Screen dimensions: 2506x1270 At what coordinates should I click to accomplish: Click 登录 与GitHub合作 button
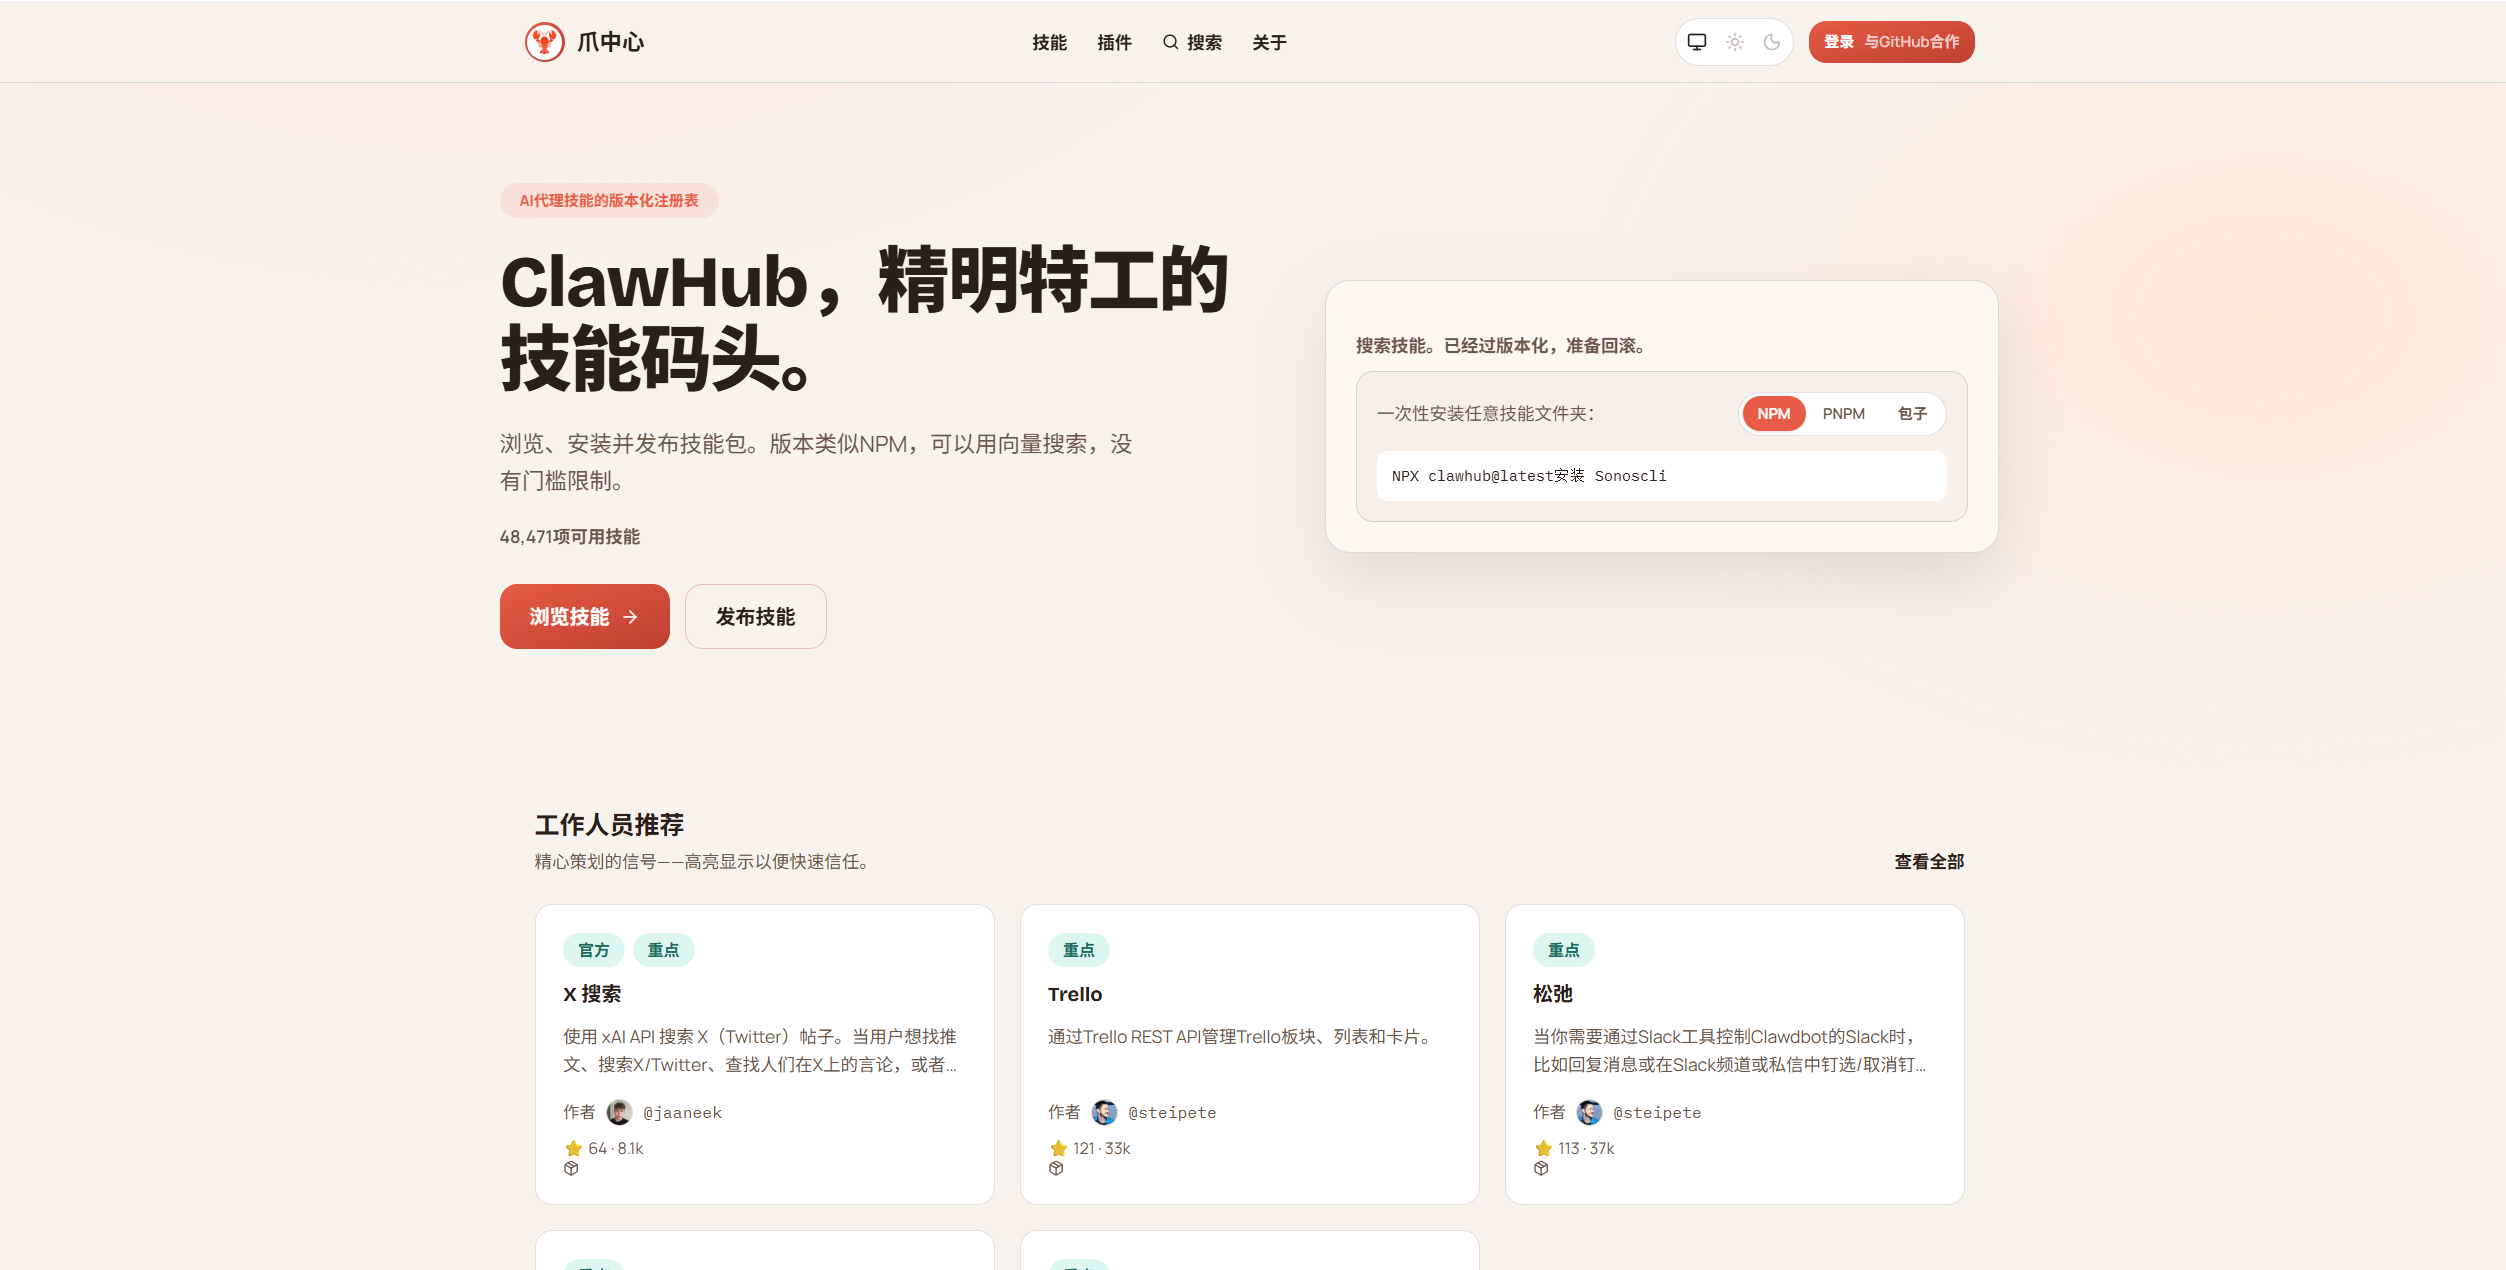coord(1891,42)
